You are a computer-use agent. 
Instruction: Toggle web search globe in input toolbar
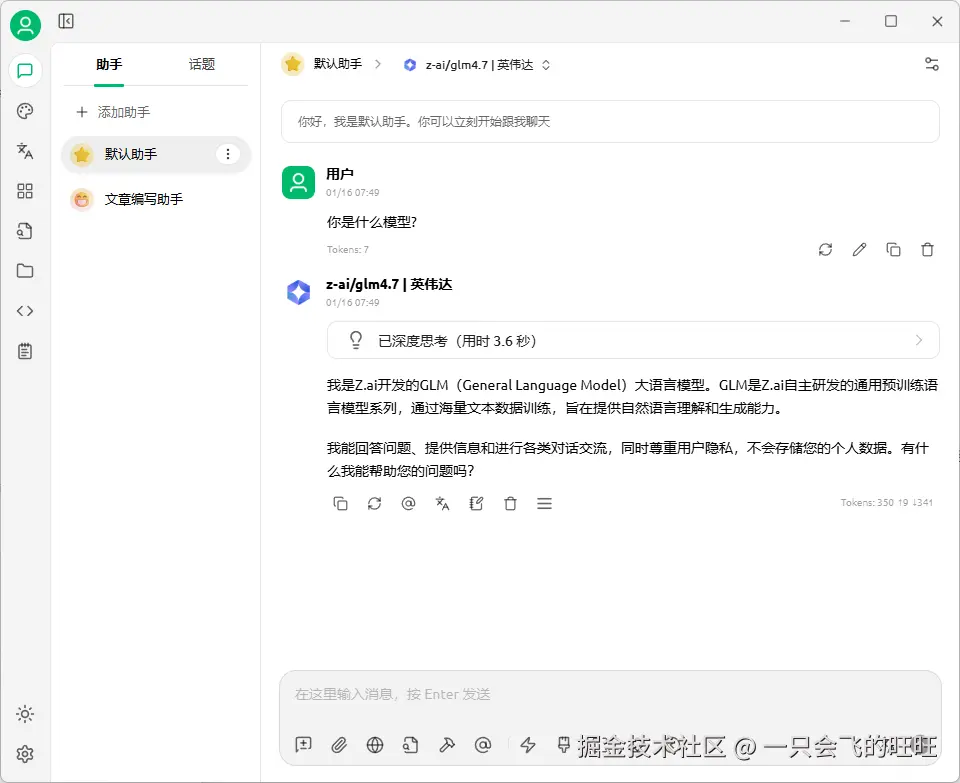[x=375, y=744]
